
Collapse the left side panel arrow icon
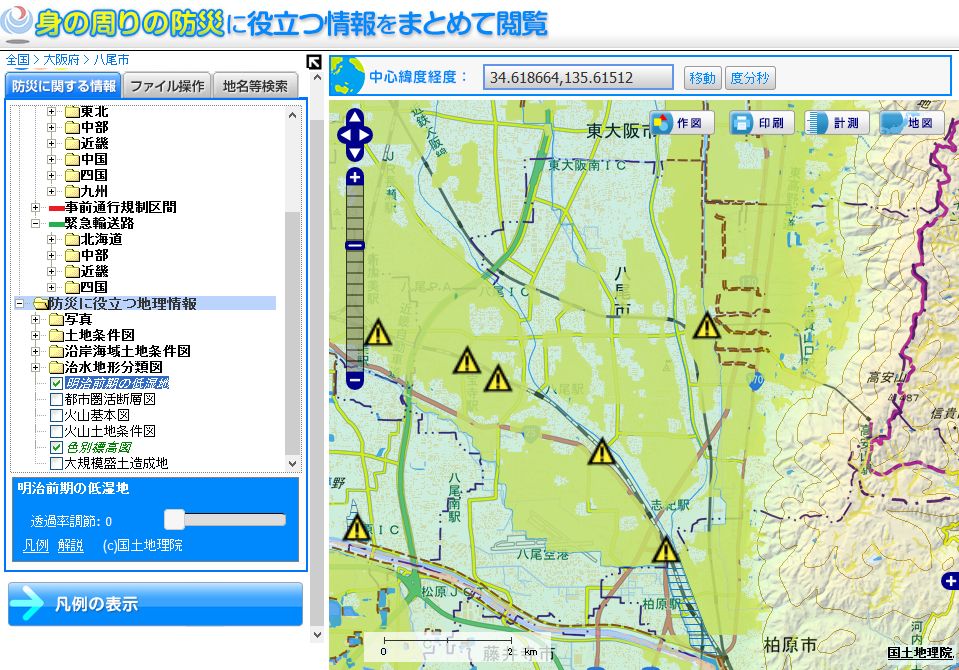point(314,63)
